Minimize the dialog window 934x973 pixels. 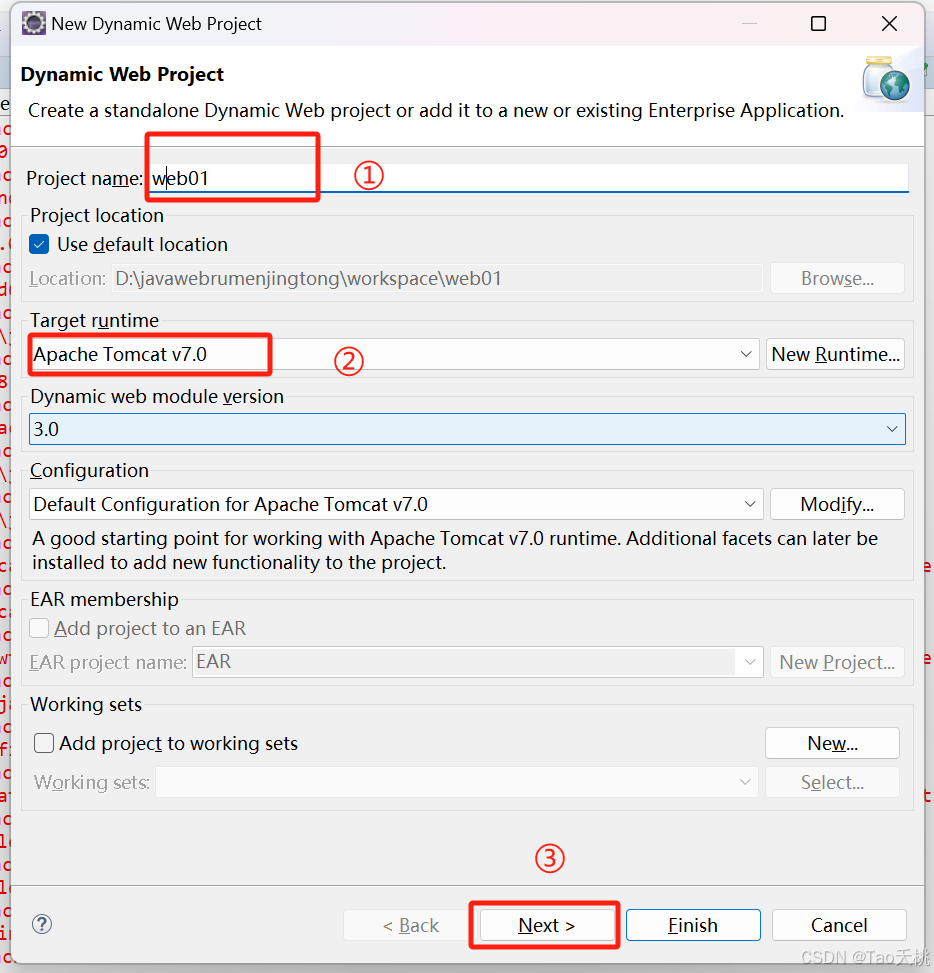749,24
